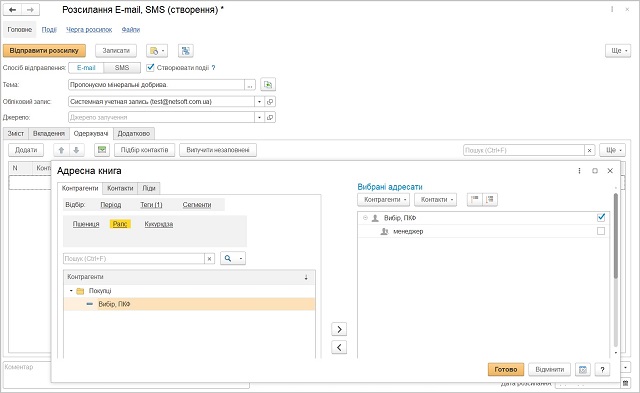The width and height of the screenshot is (640, 393).
Task: Open the Черга розсилок link
Action: point(89,29)
